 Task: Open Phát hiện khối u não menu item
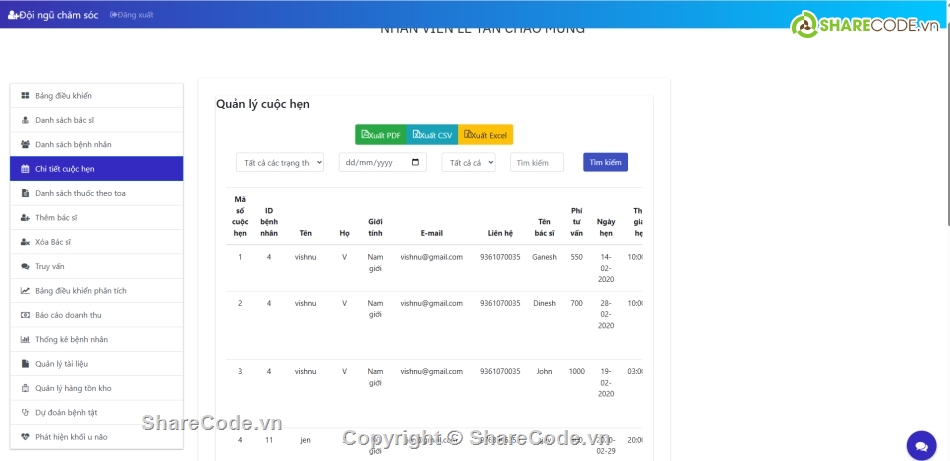point(96,437)
